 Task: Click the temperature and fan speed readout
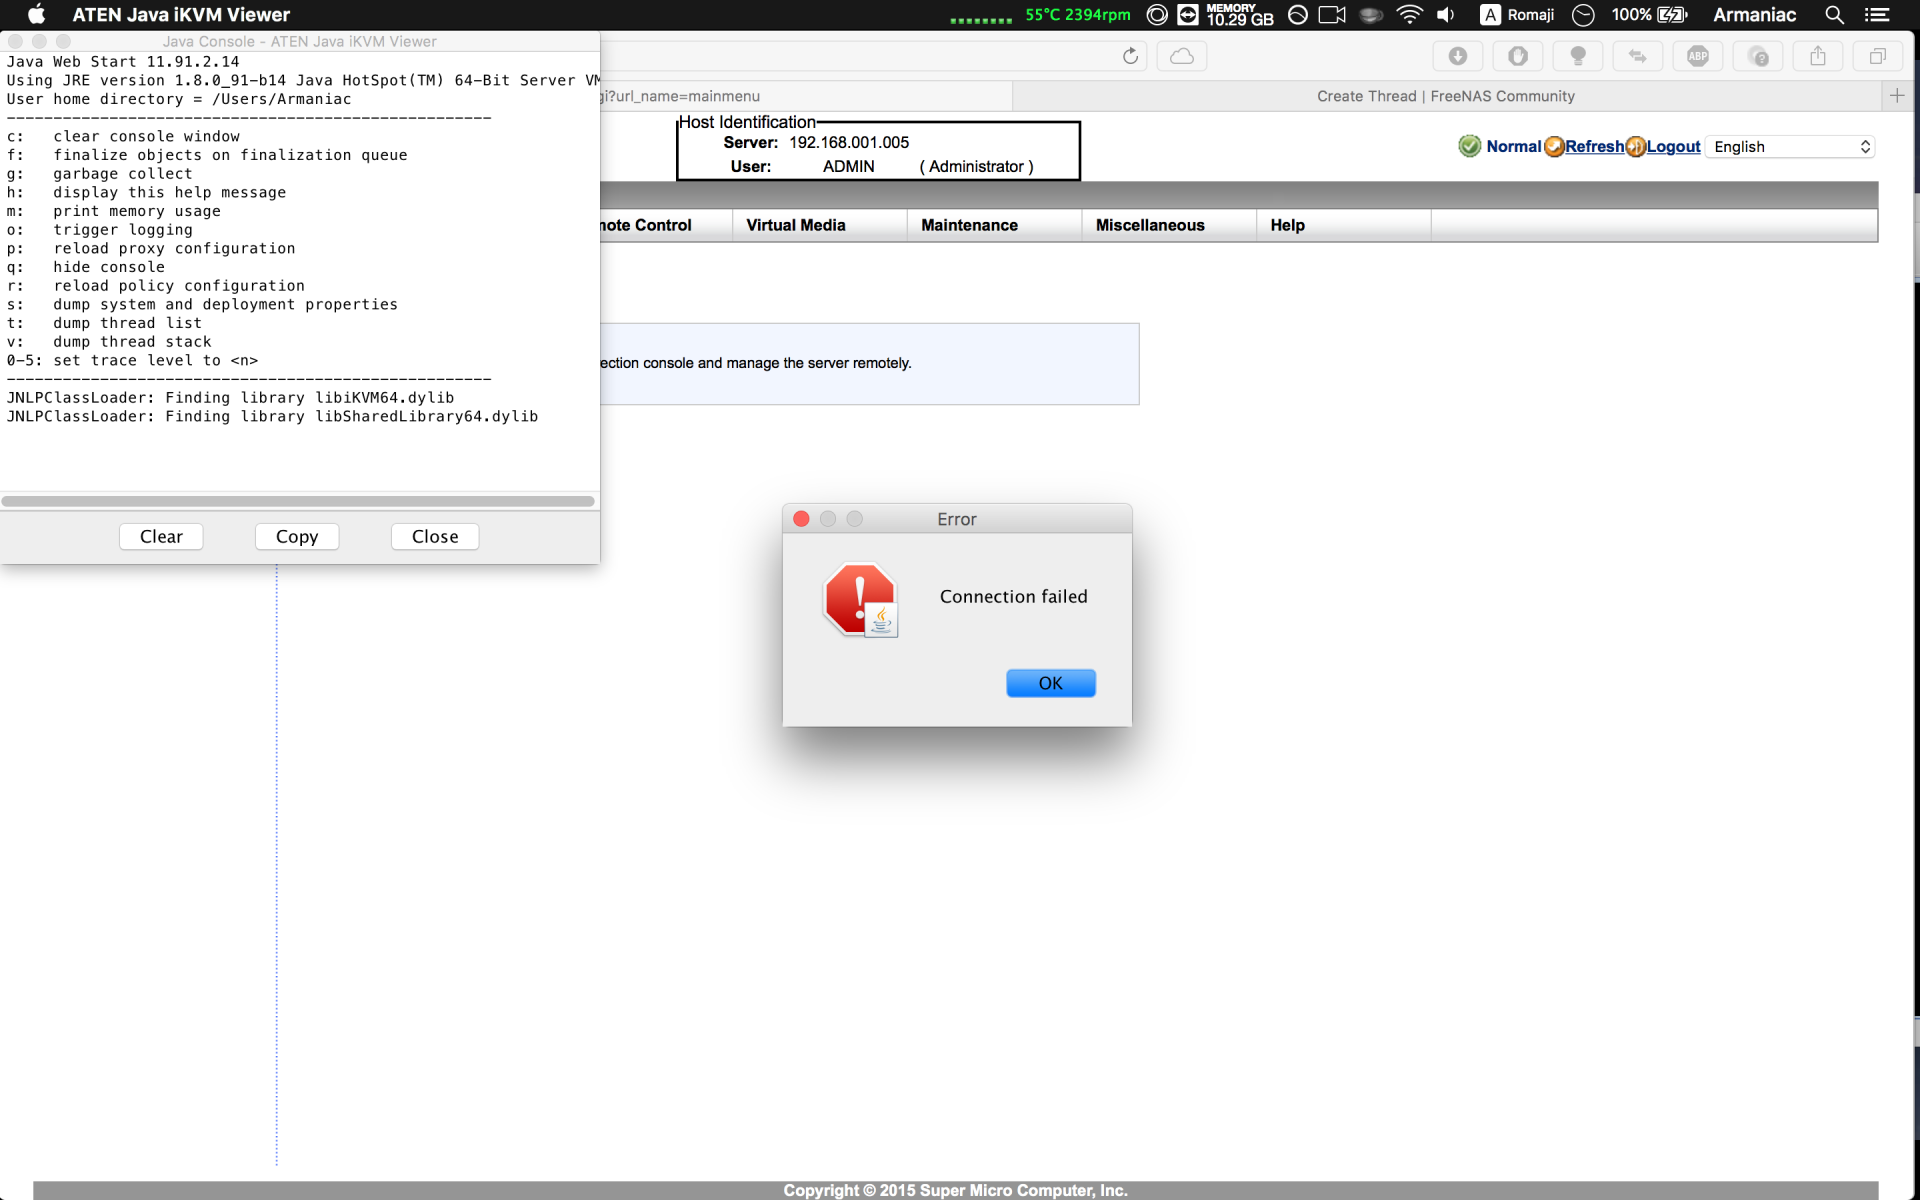click(1077, 14)
